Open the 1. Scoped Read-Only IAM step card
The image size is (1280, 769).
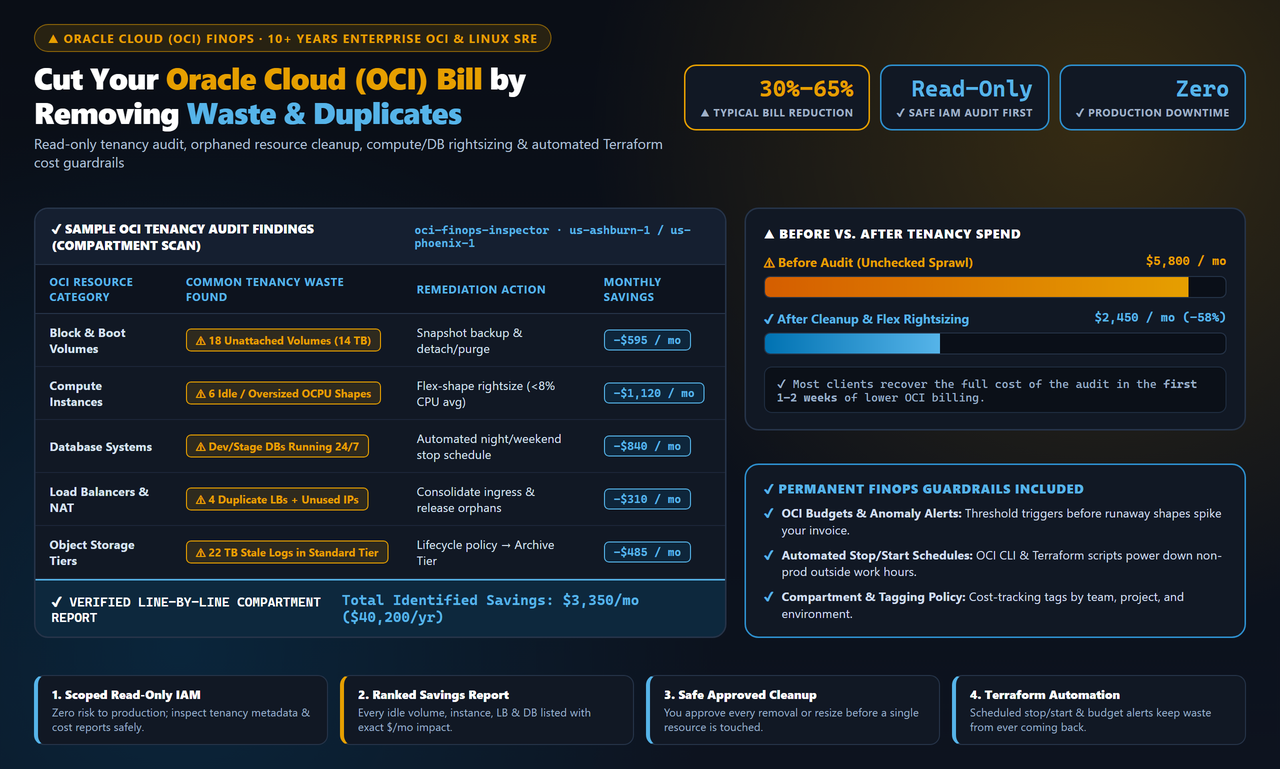click(x=181, y=710)
